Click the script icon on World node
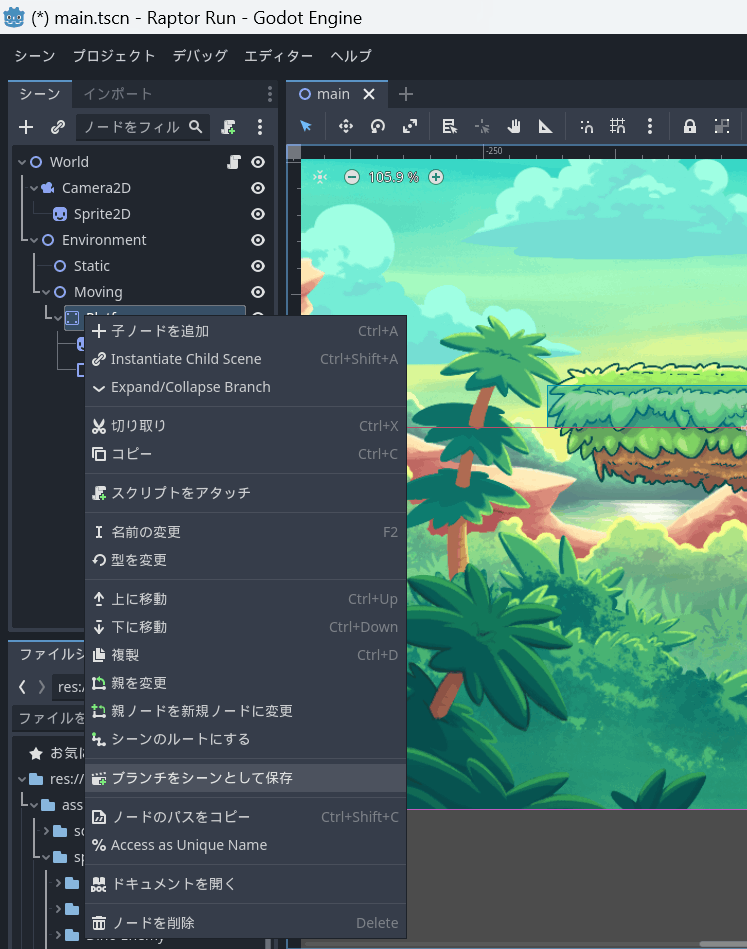 [x=234, y=162]
